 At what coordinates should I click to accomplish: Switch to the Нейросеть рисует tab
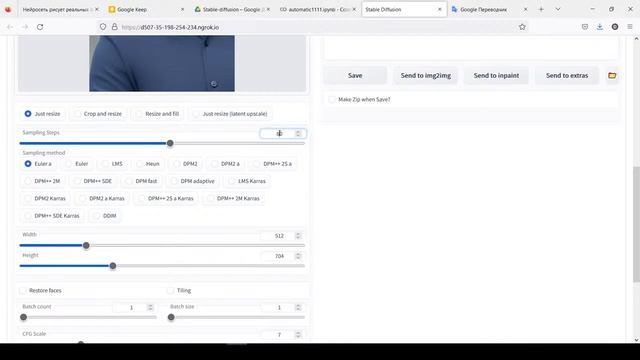point(60,9)
